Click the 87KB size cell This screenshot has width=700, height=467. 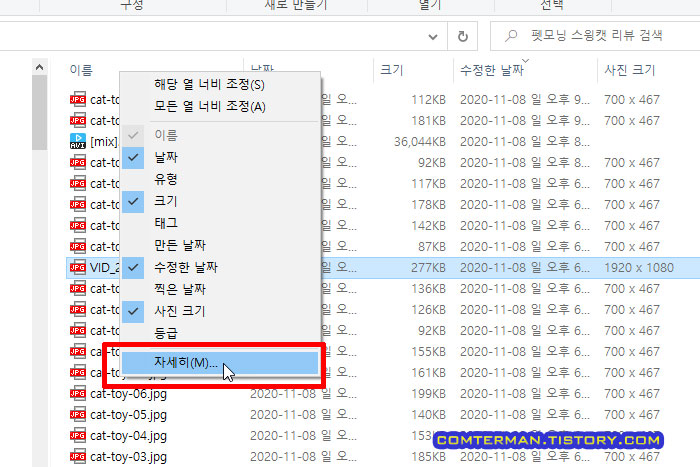point(432,246)
